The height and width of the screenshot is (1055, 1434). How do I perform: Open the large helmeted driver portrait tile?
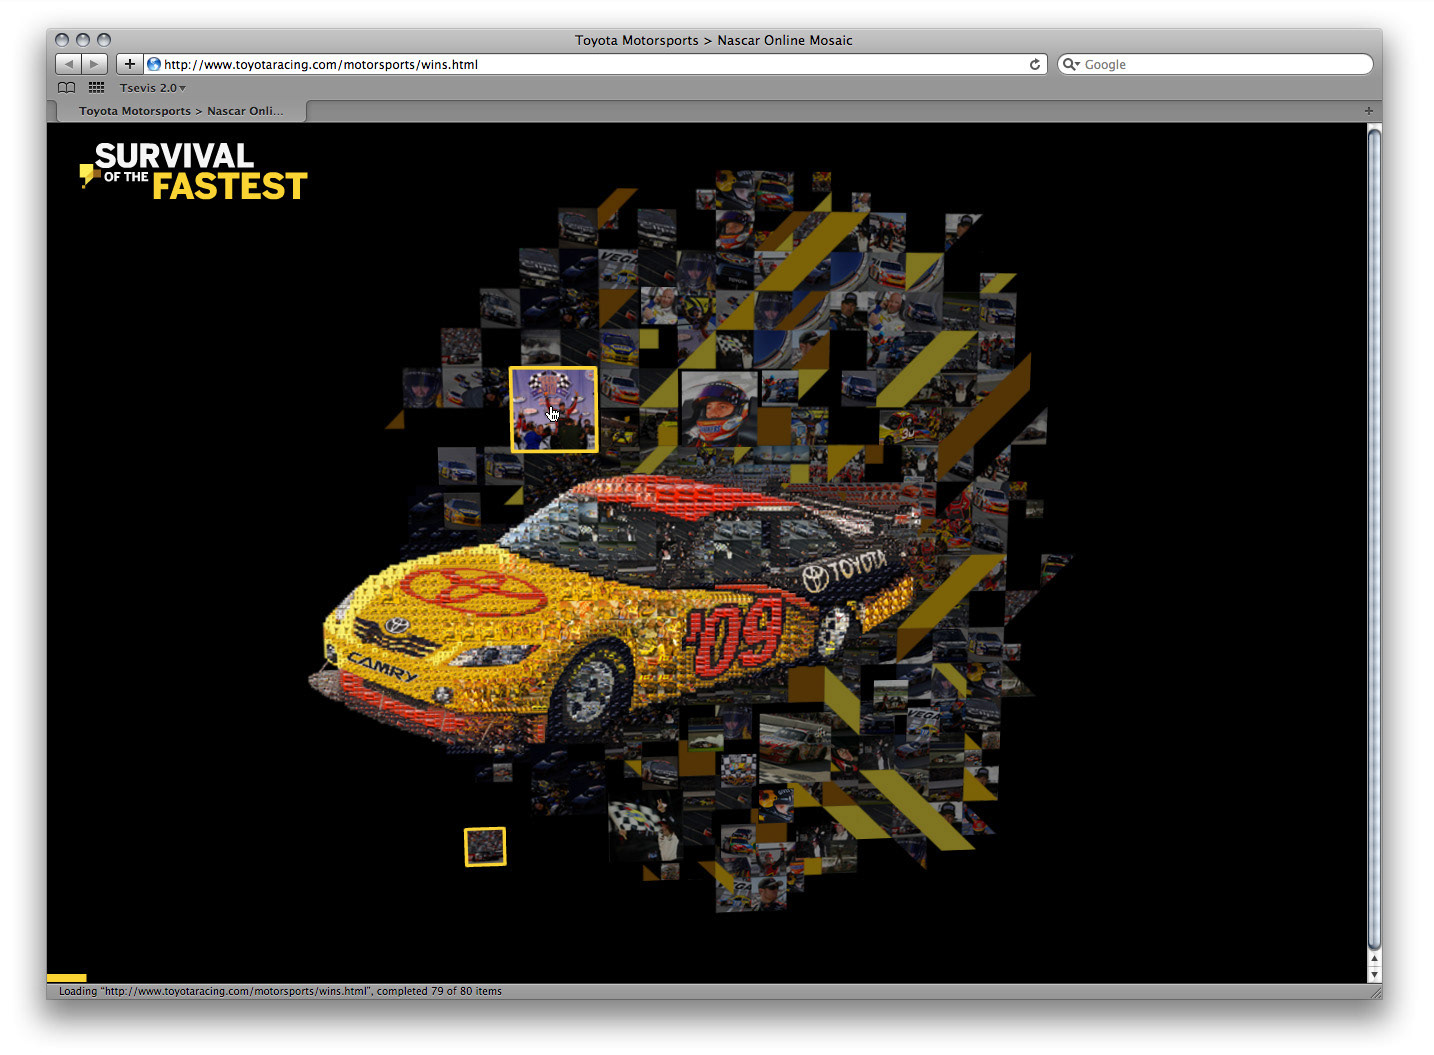tap(719, 408)
